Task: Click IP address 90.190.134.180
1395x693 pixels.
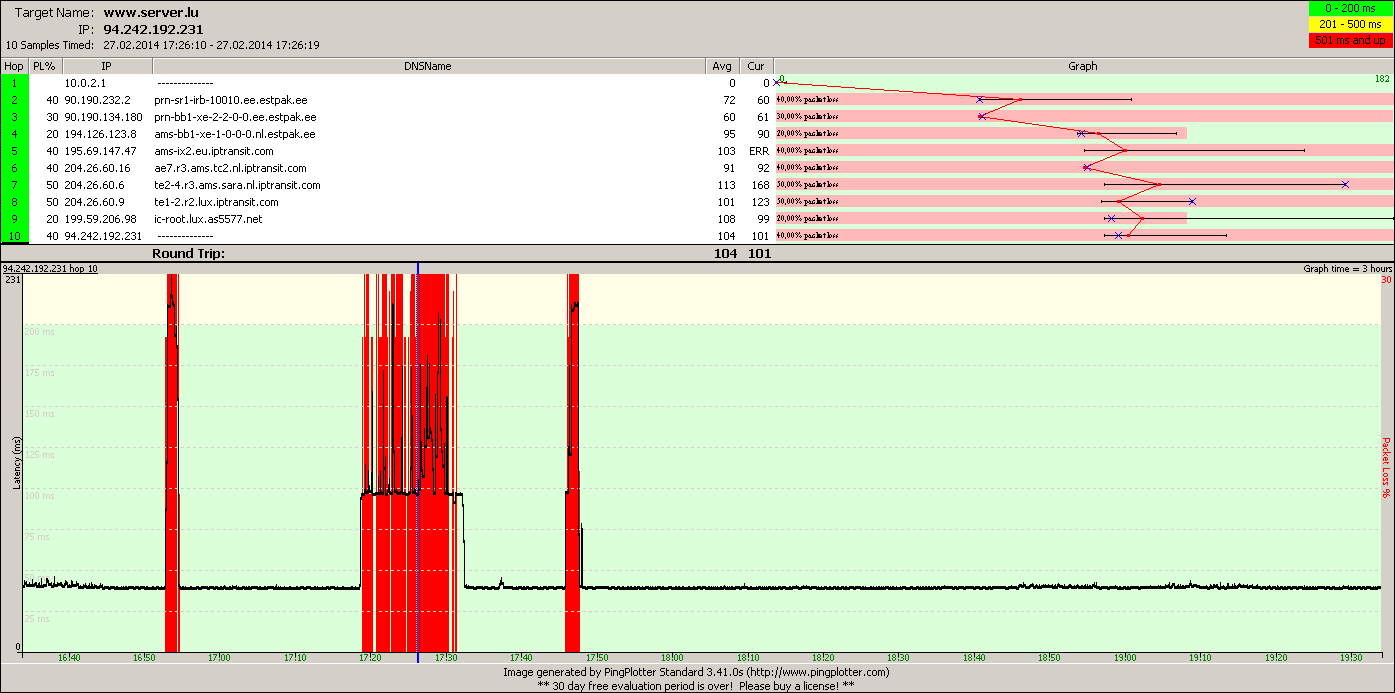Action: tap(104, 117)
